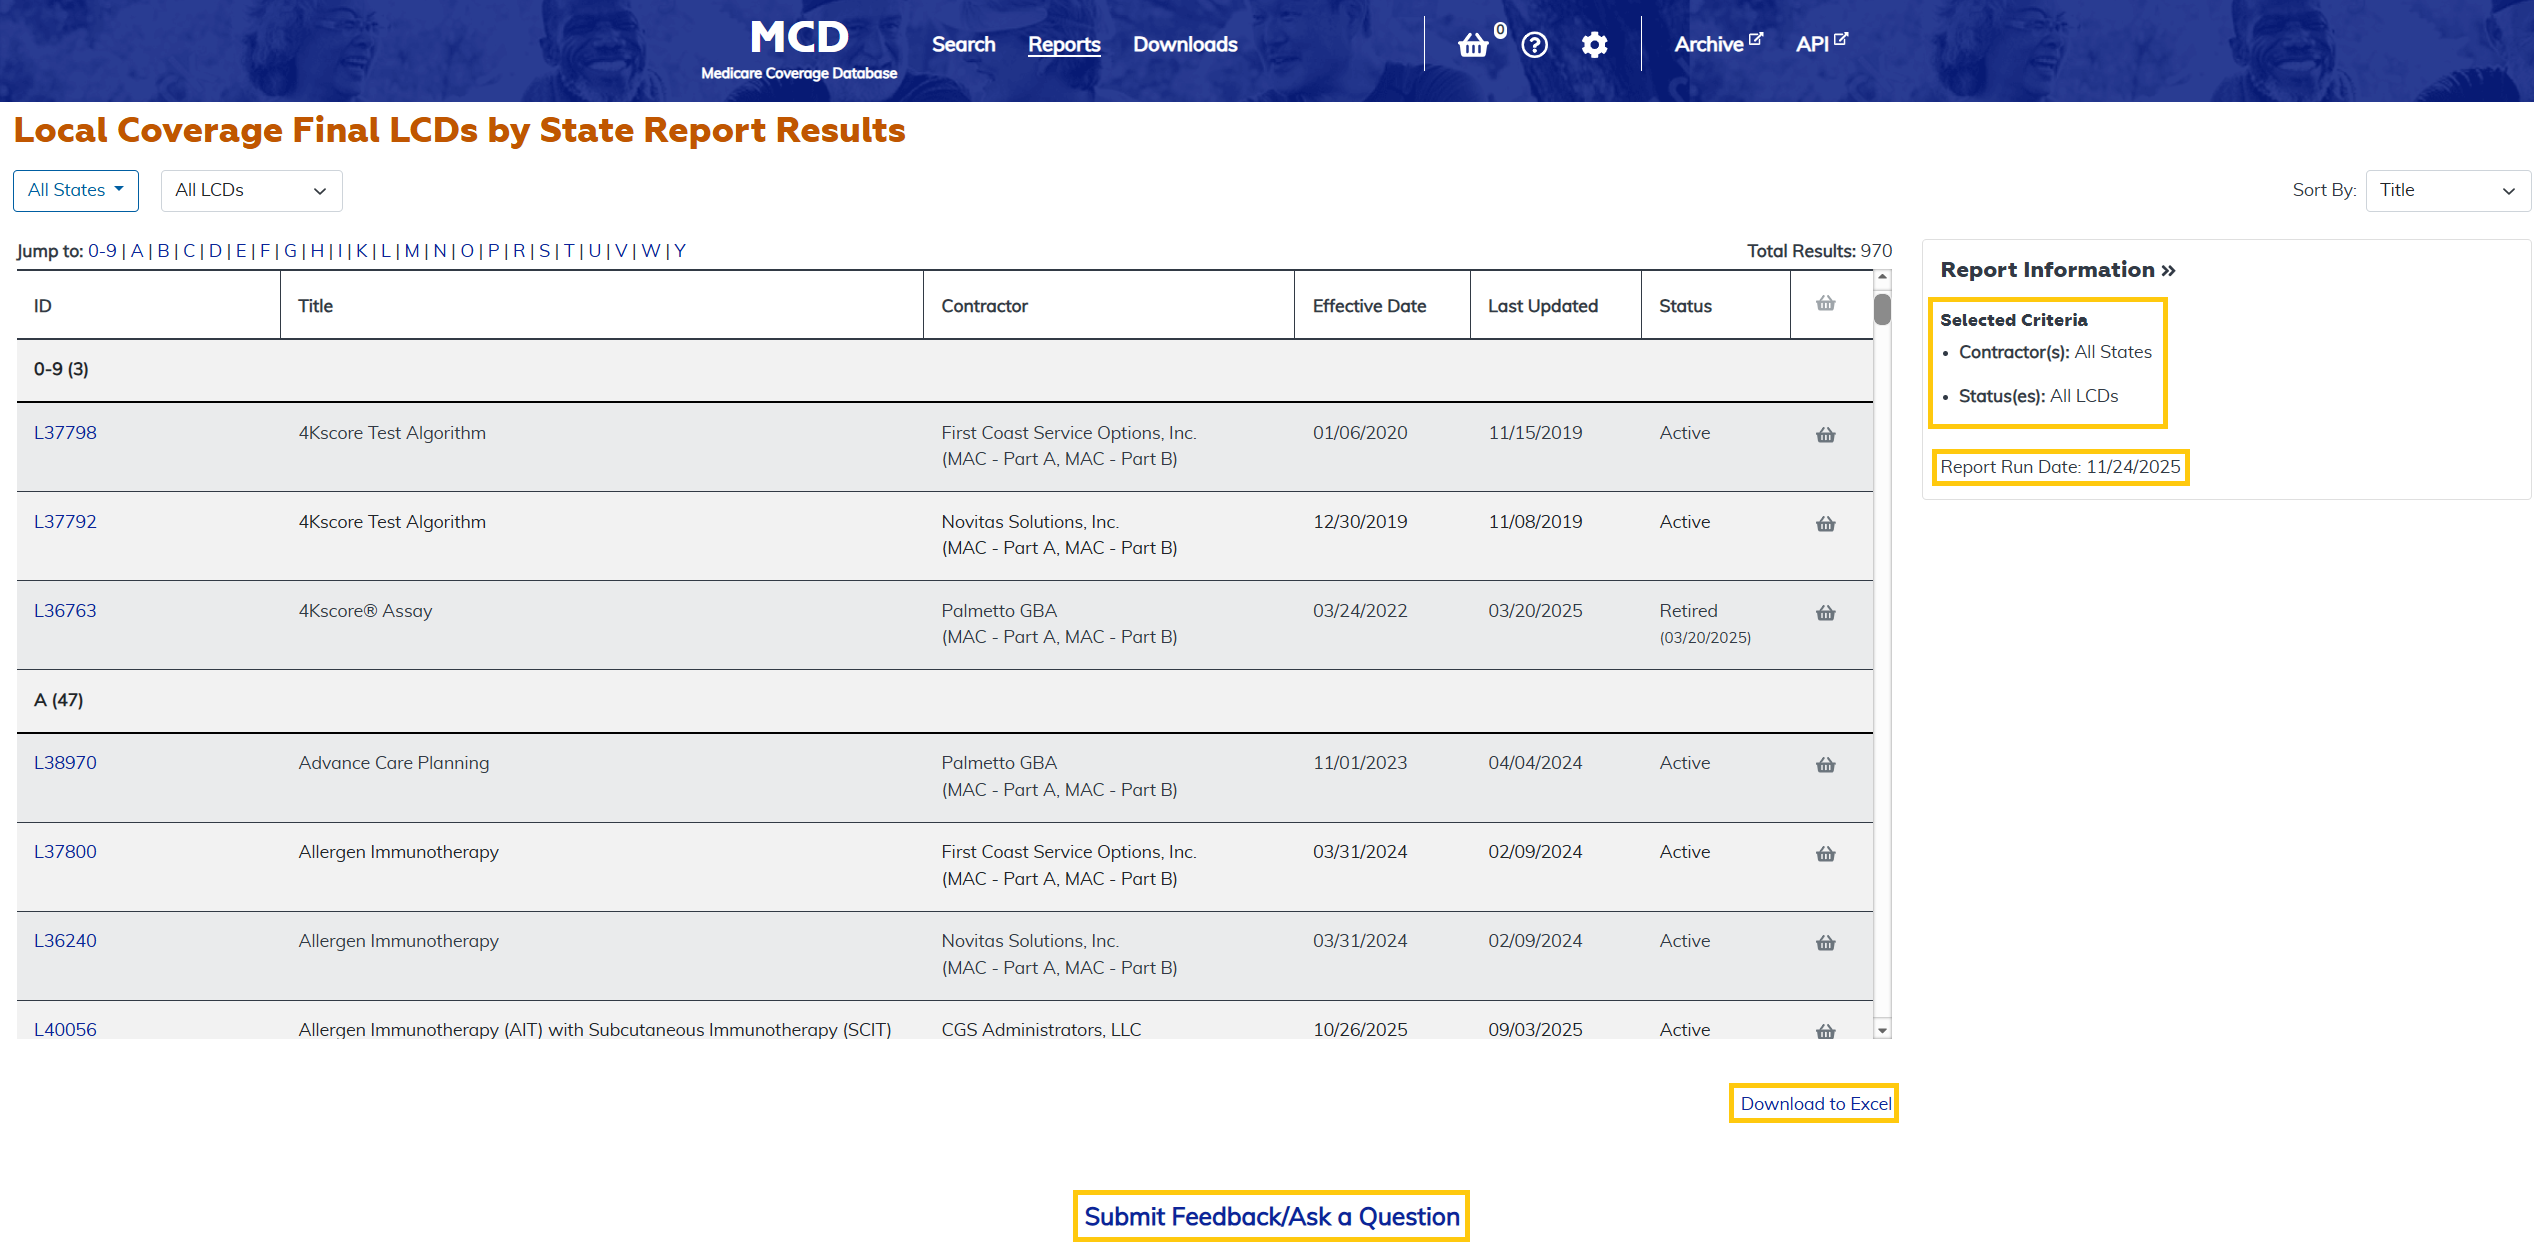Open the settings gear icon

[1594, 44]
